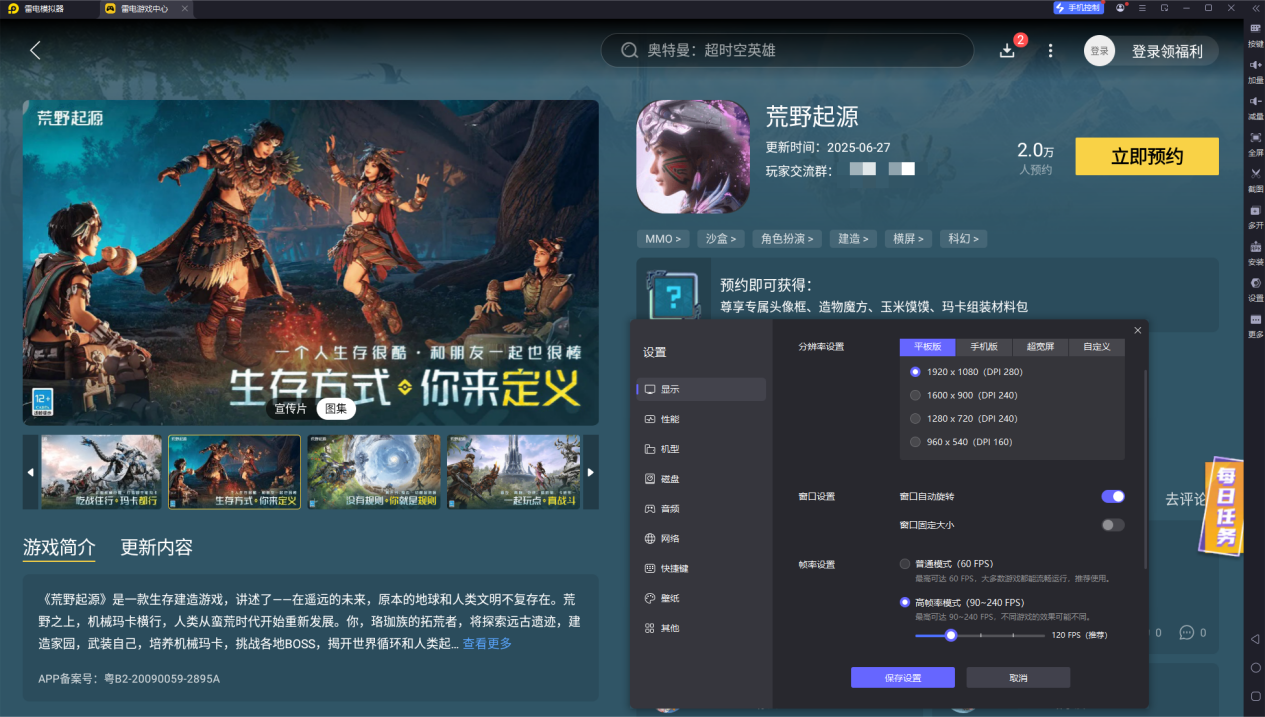
Task: Select 1280 x 720 resolution option
Action: point(963,418)
